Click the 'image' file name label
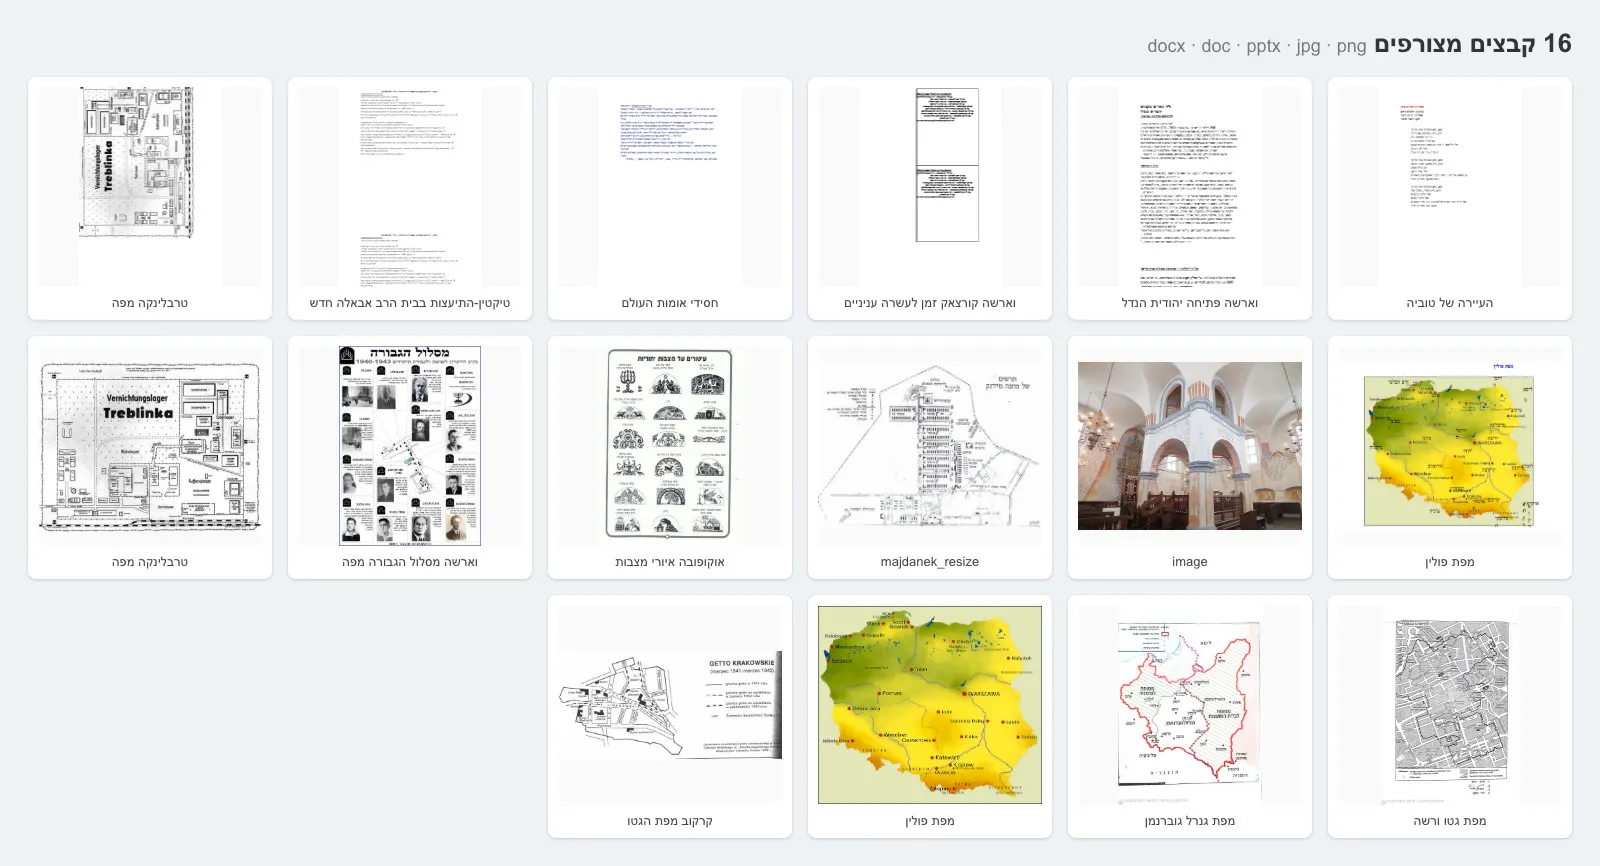 click(x=1190, y=562)
